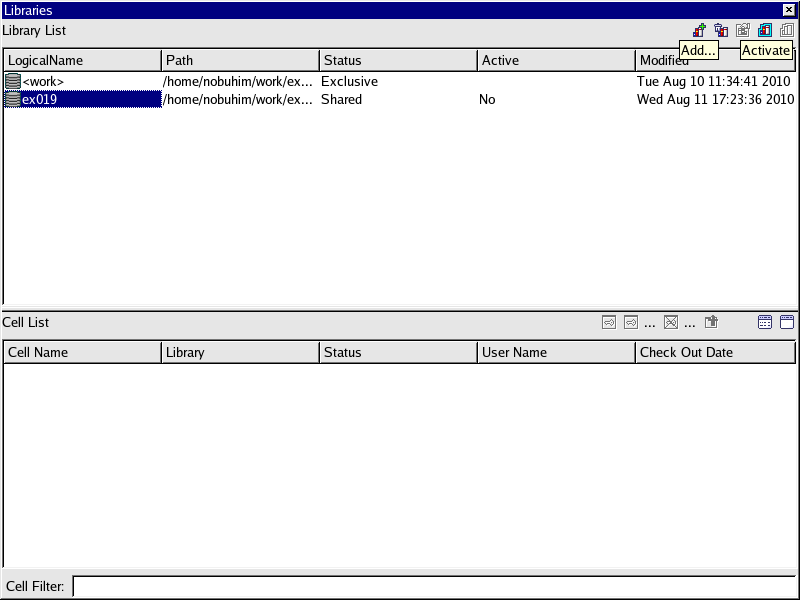Switch Cell List to plain window view icon
Viewport: 800px width, 600px height.
coord(787,322)
